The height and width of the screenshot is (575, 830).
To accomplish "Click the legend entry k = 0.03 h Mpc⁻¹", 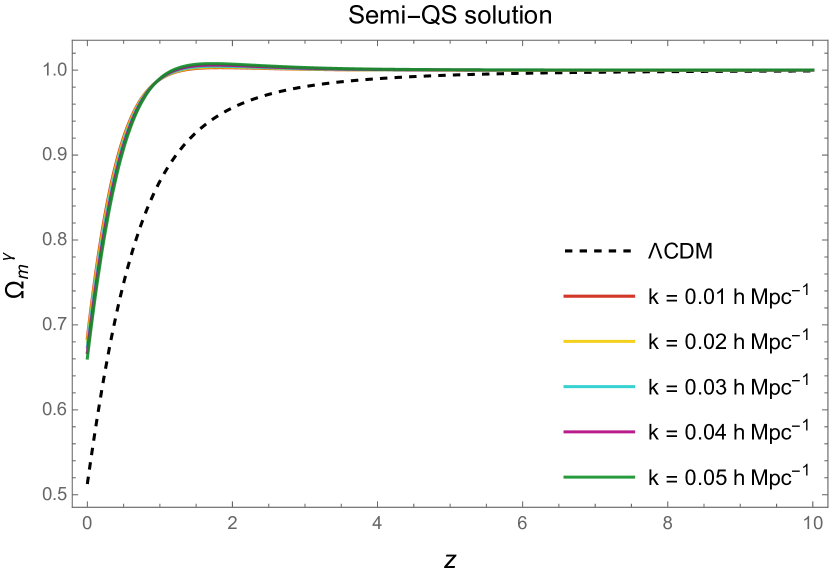I will 729,387.
